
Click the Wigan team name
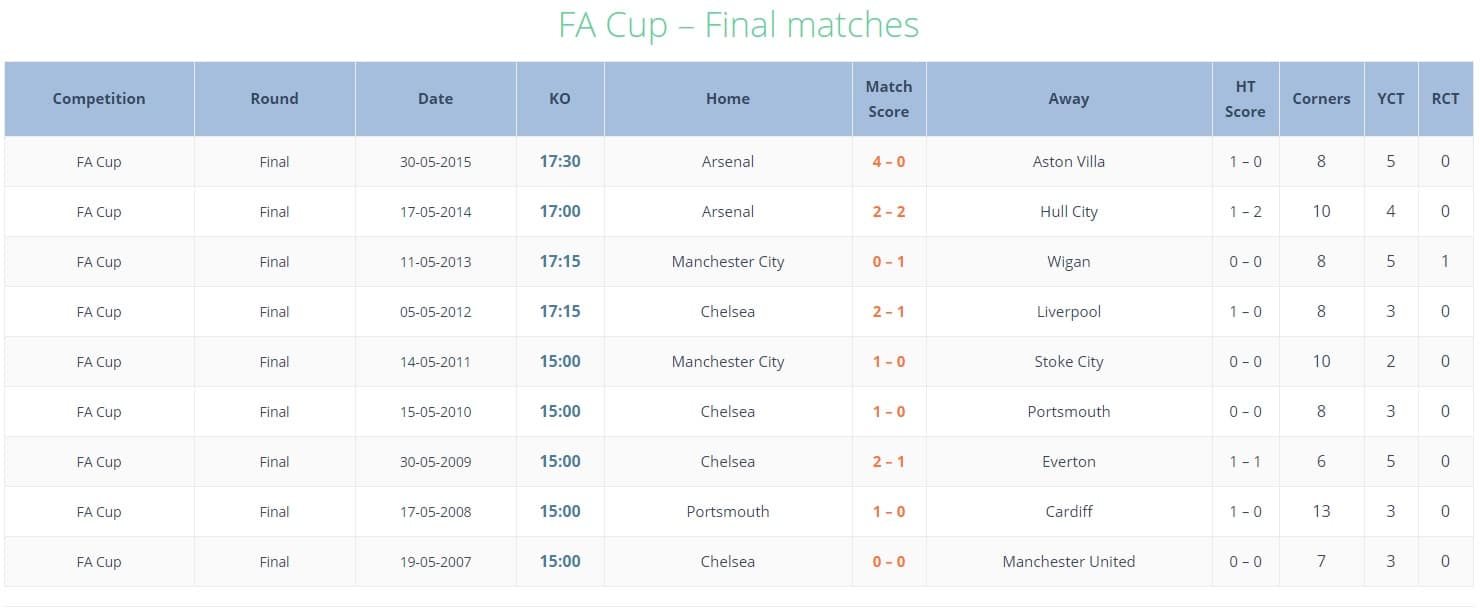click(1069, 261)
